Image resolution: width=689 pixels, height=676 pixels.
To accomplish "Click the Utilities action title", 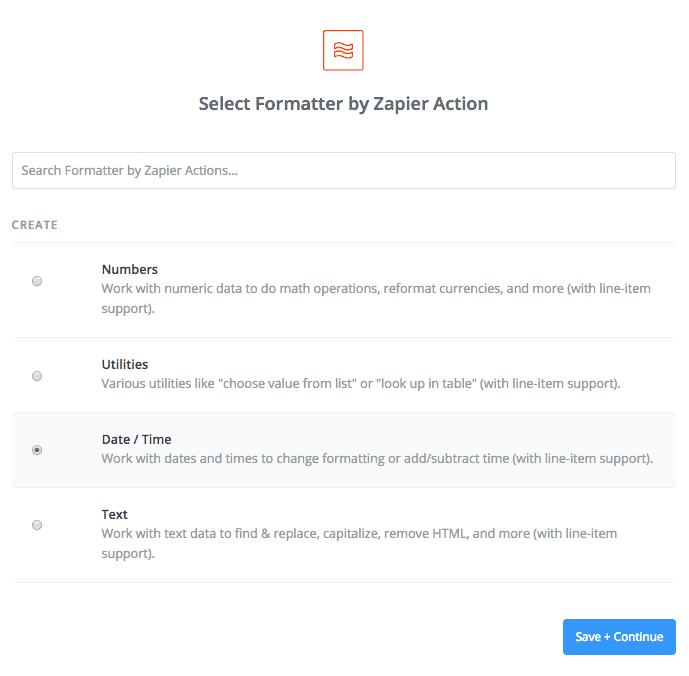I will pos(125,365).
